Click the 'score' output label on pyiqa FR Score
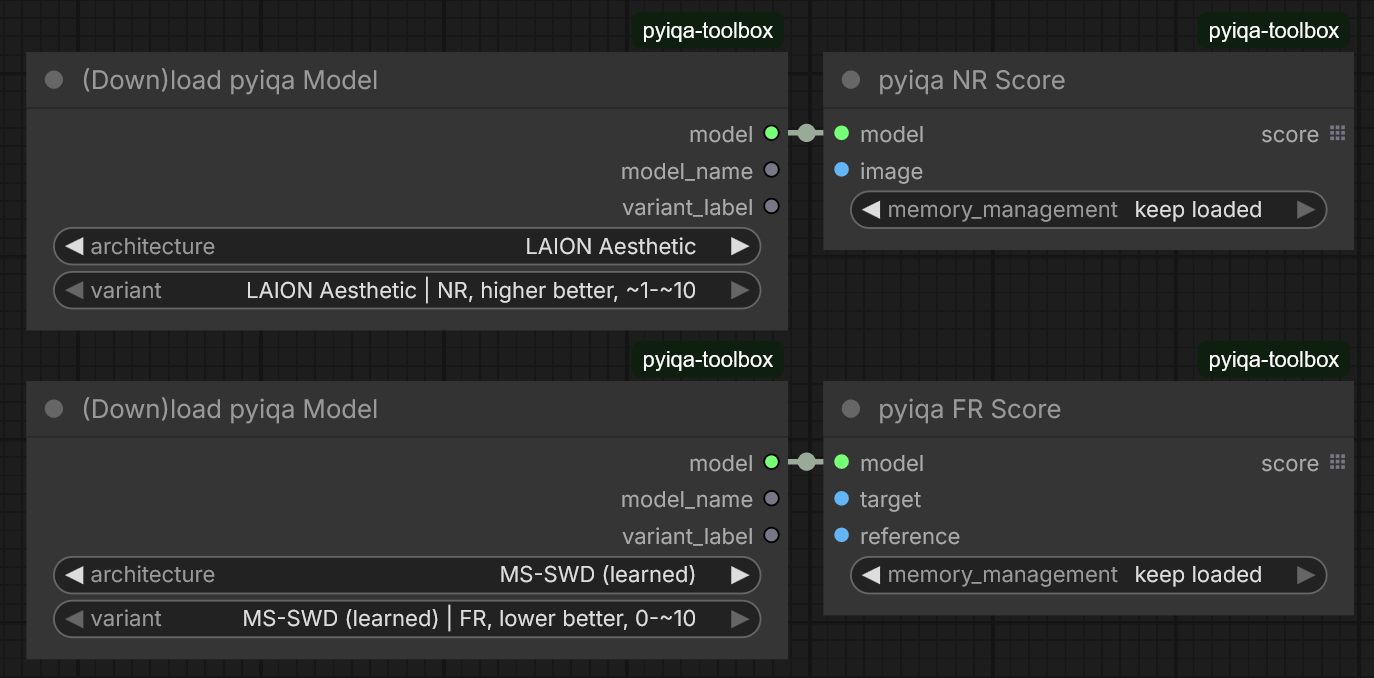Viewport: 1374px width, 678px height. tap(1290, 463)
